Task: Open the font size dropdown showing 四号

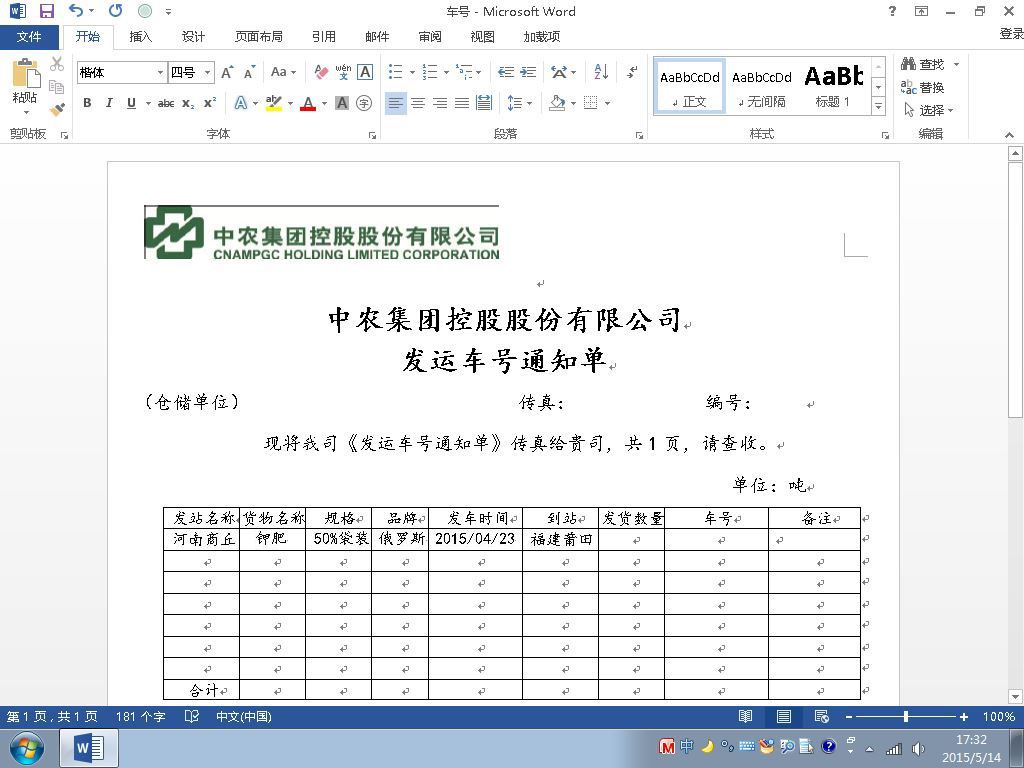Action: click(208, 72)
